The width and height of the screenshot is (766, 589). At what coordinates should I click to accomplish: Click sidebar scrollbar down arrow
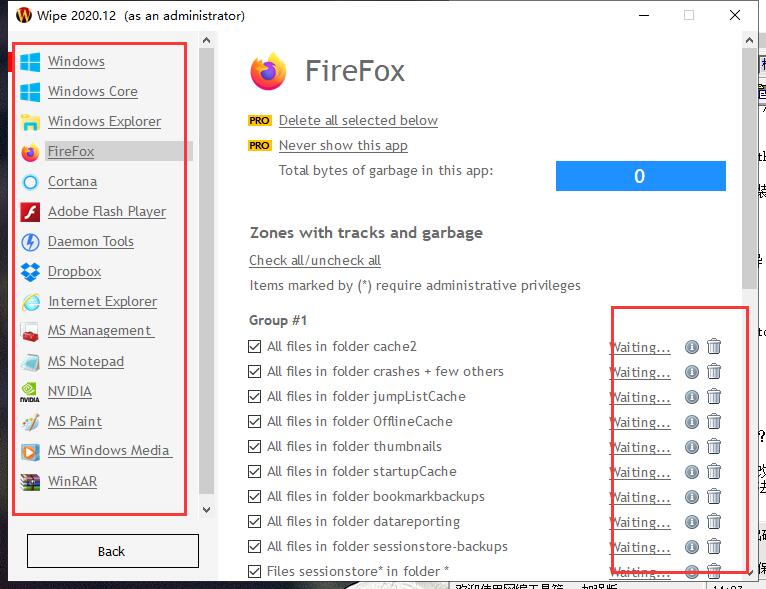click(x=207, y=510)
